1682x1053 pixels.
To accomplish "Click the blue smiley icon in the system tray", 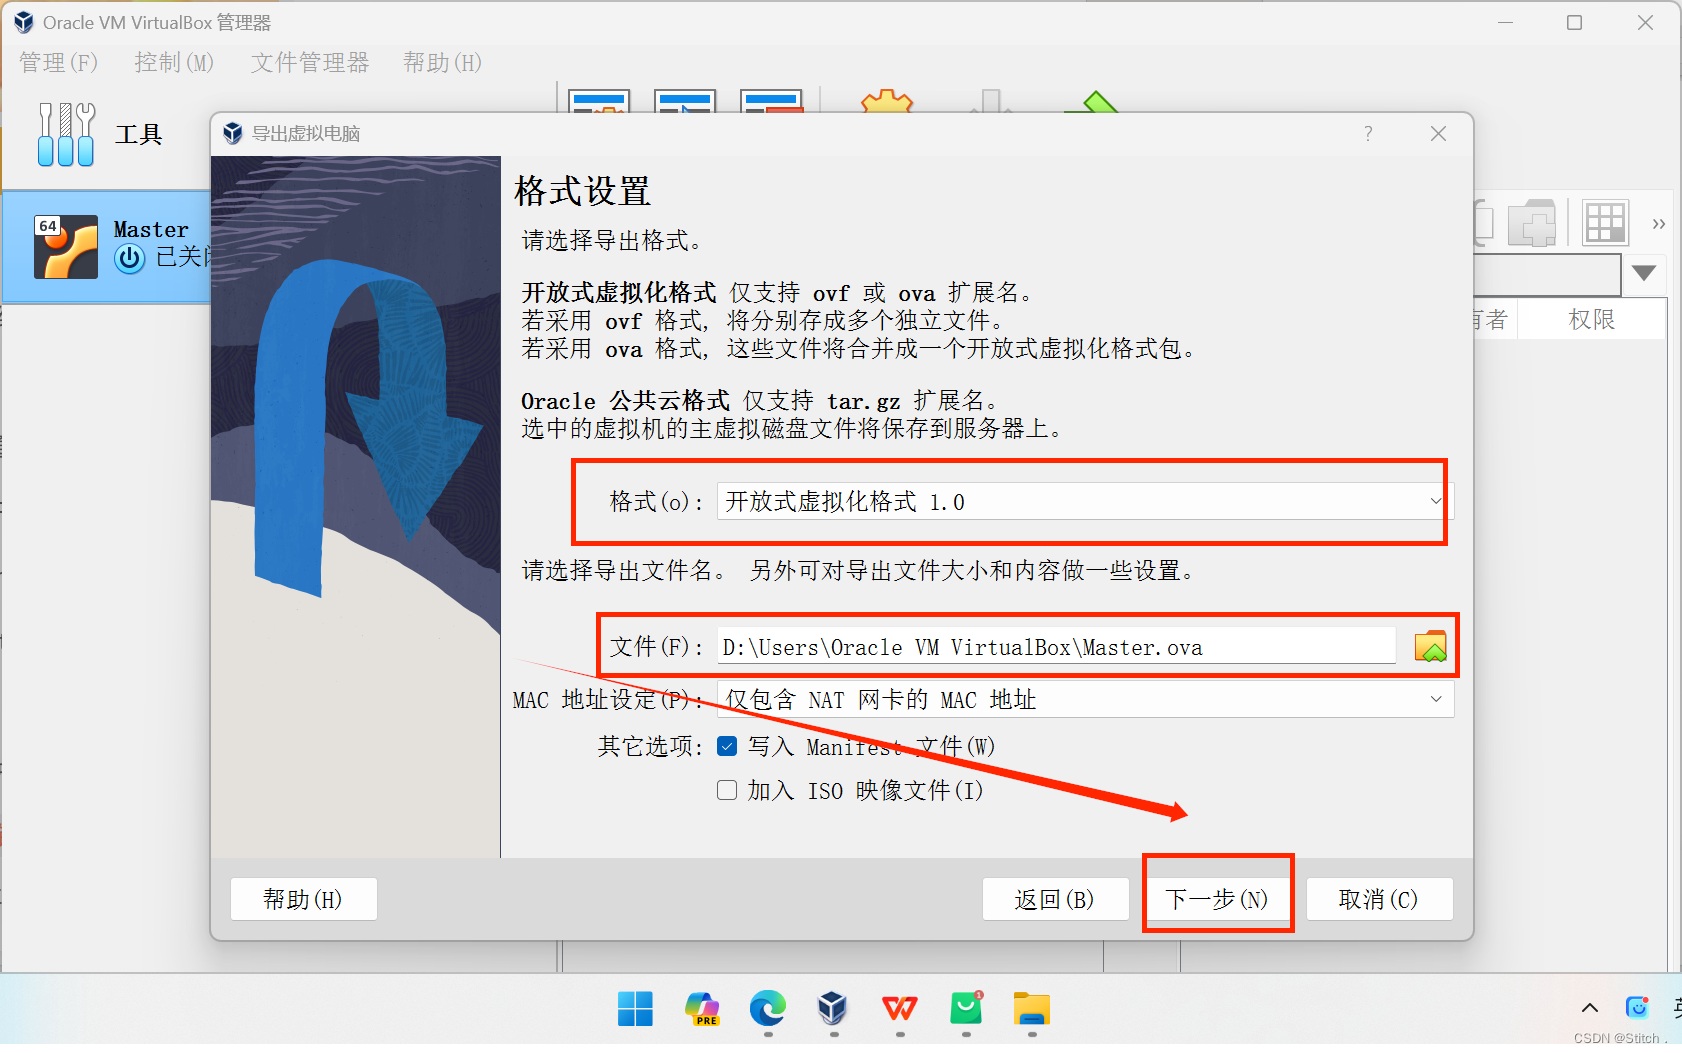I will click(x=1637, y=1007).
